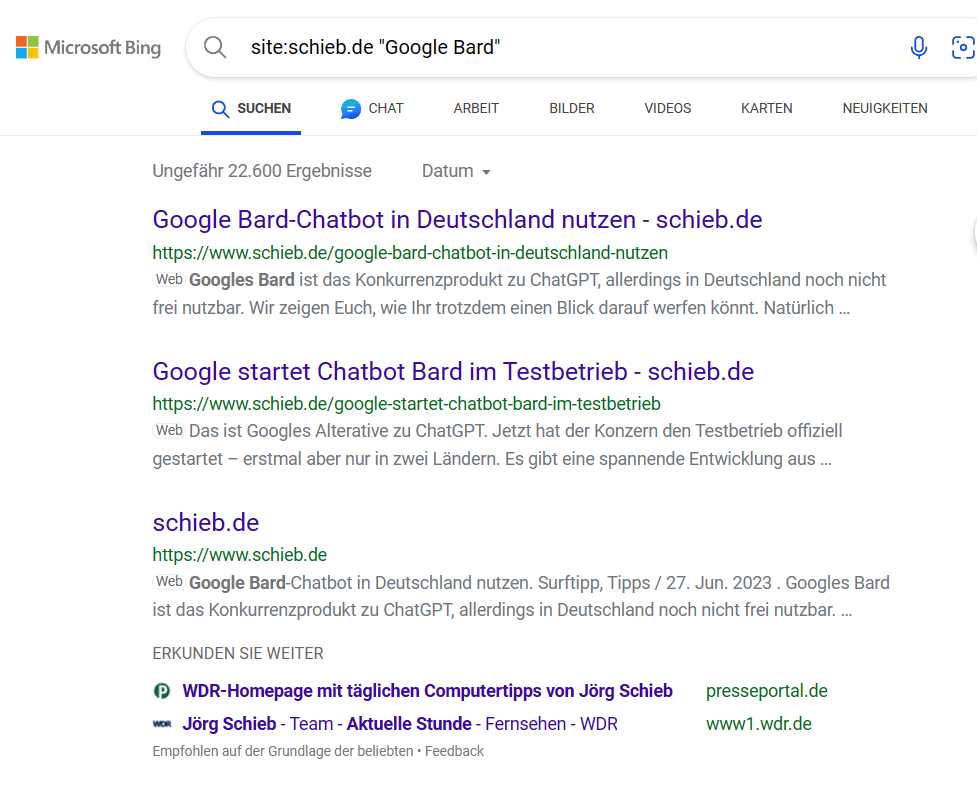Viewport: 977px width, 785px height.
Task: Open the Neuigkeiten tab
Action: point(884,108)
